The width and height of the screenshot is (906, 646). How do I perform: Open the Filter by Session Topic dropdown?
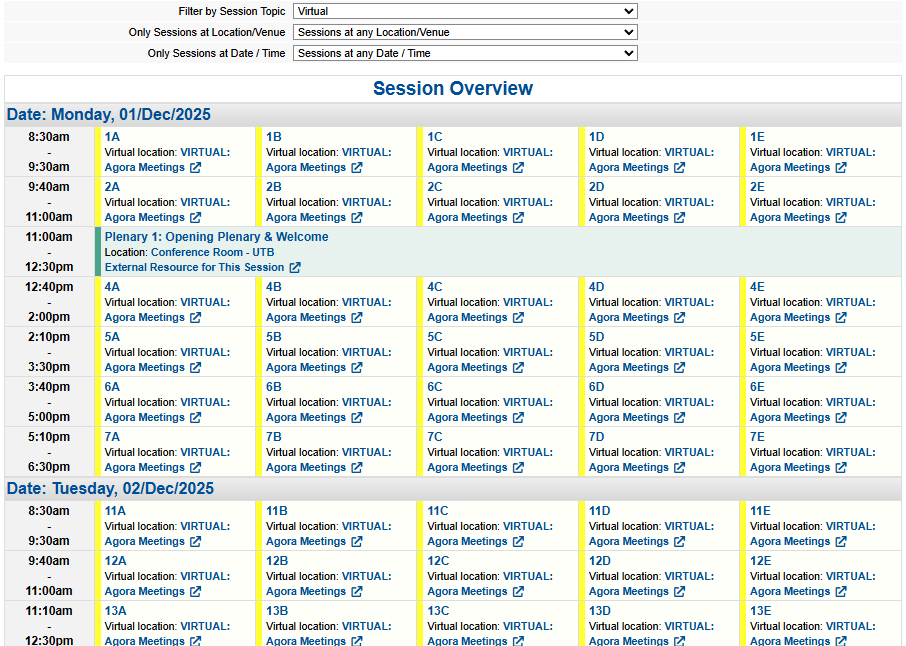tap(465, 11)
